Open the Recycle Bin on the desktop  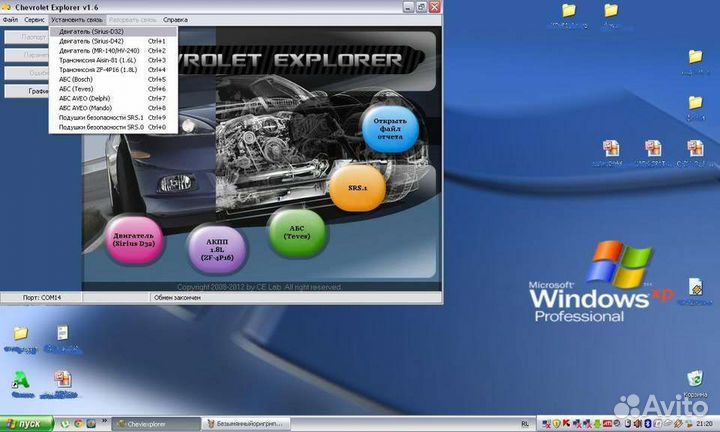coord(693,380)
